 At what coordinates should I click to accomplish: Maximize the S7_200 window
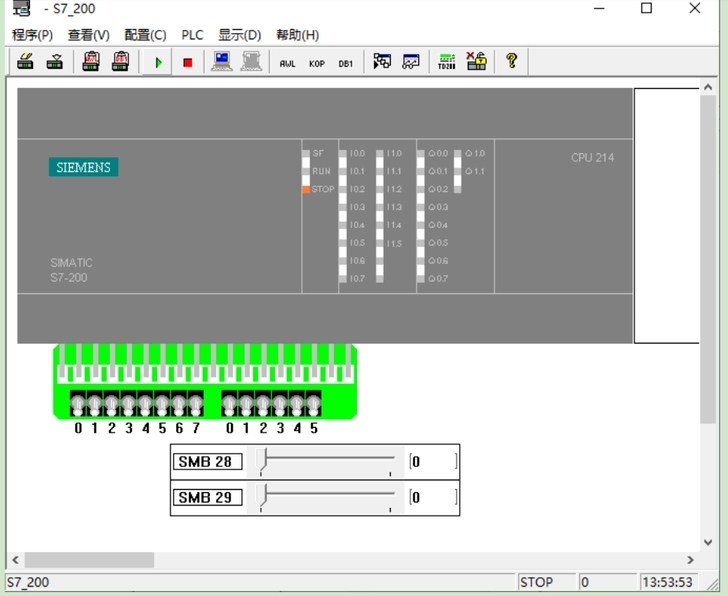pos(646,8)
